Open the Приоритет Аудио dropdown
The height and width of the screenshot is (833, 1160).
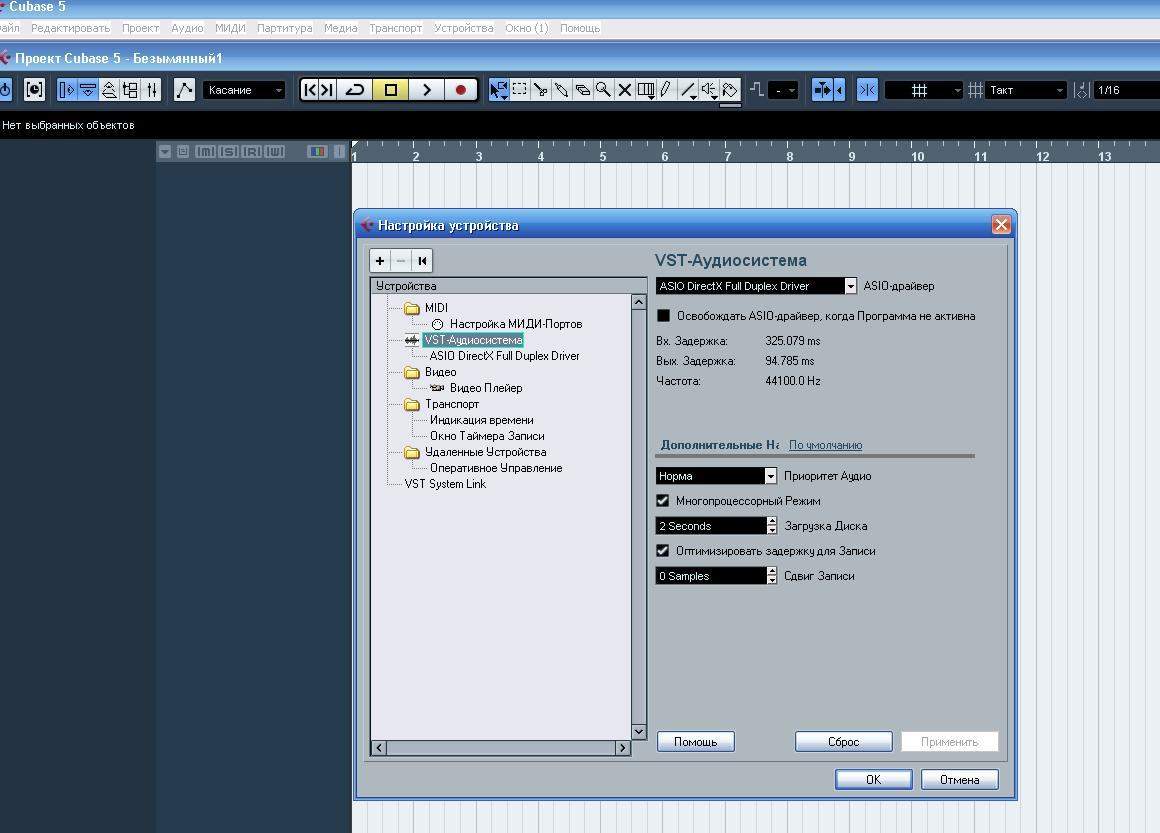tap(770, 476)
